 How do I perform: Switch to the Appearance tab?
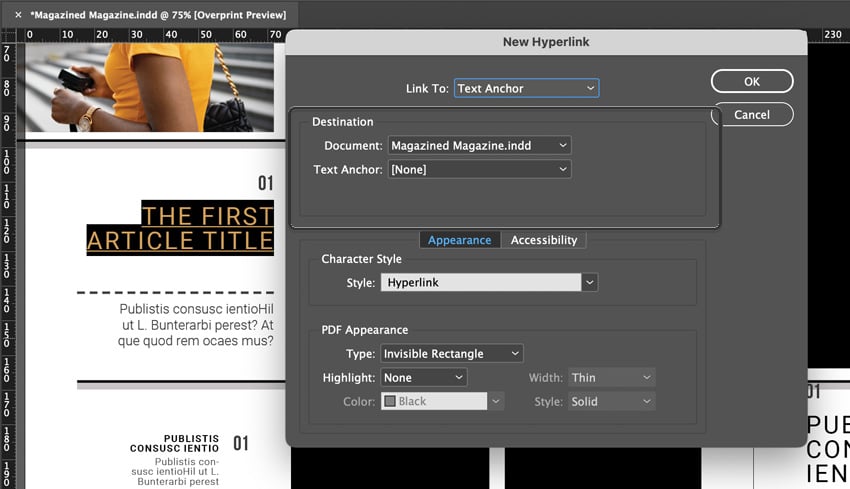coord(459,240)
